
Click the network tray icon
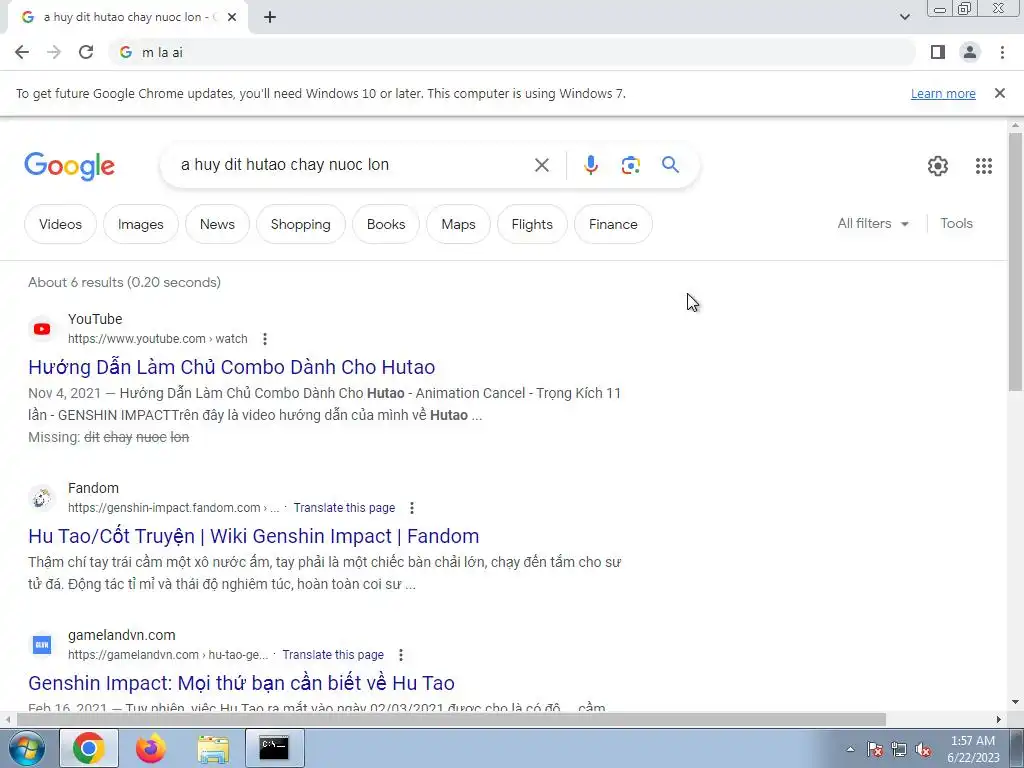click(x=899, y=749)
